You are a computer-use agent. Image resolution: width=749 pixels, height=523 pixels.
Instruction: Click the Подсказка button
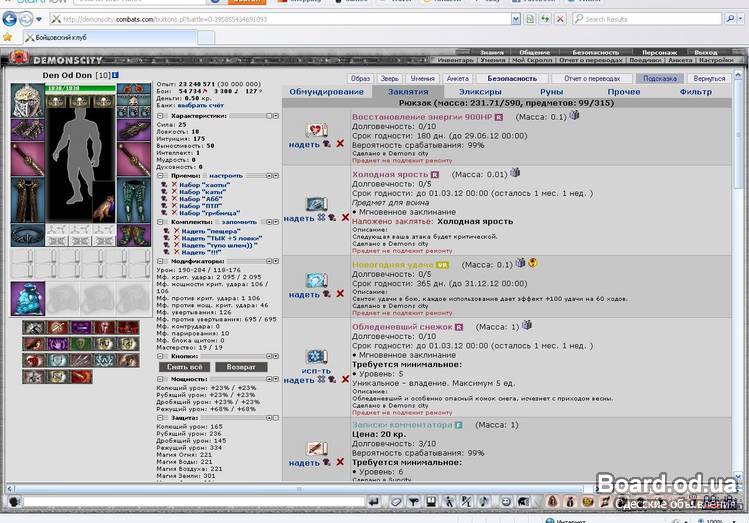(x=660, y=78)
